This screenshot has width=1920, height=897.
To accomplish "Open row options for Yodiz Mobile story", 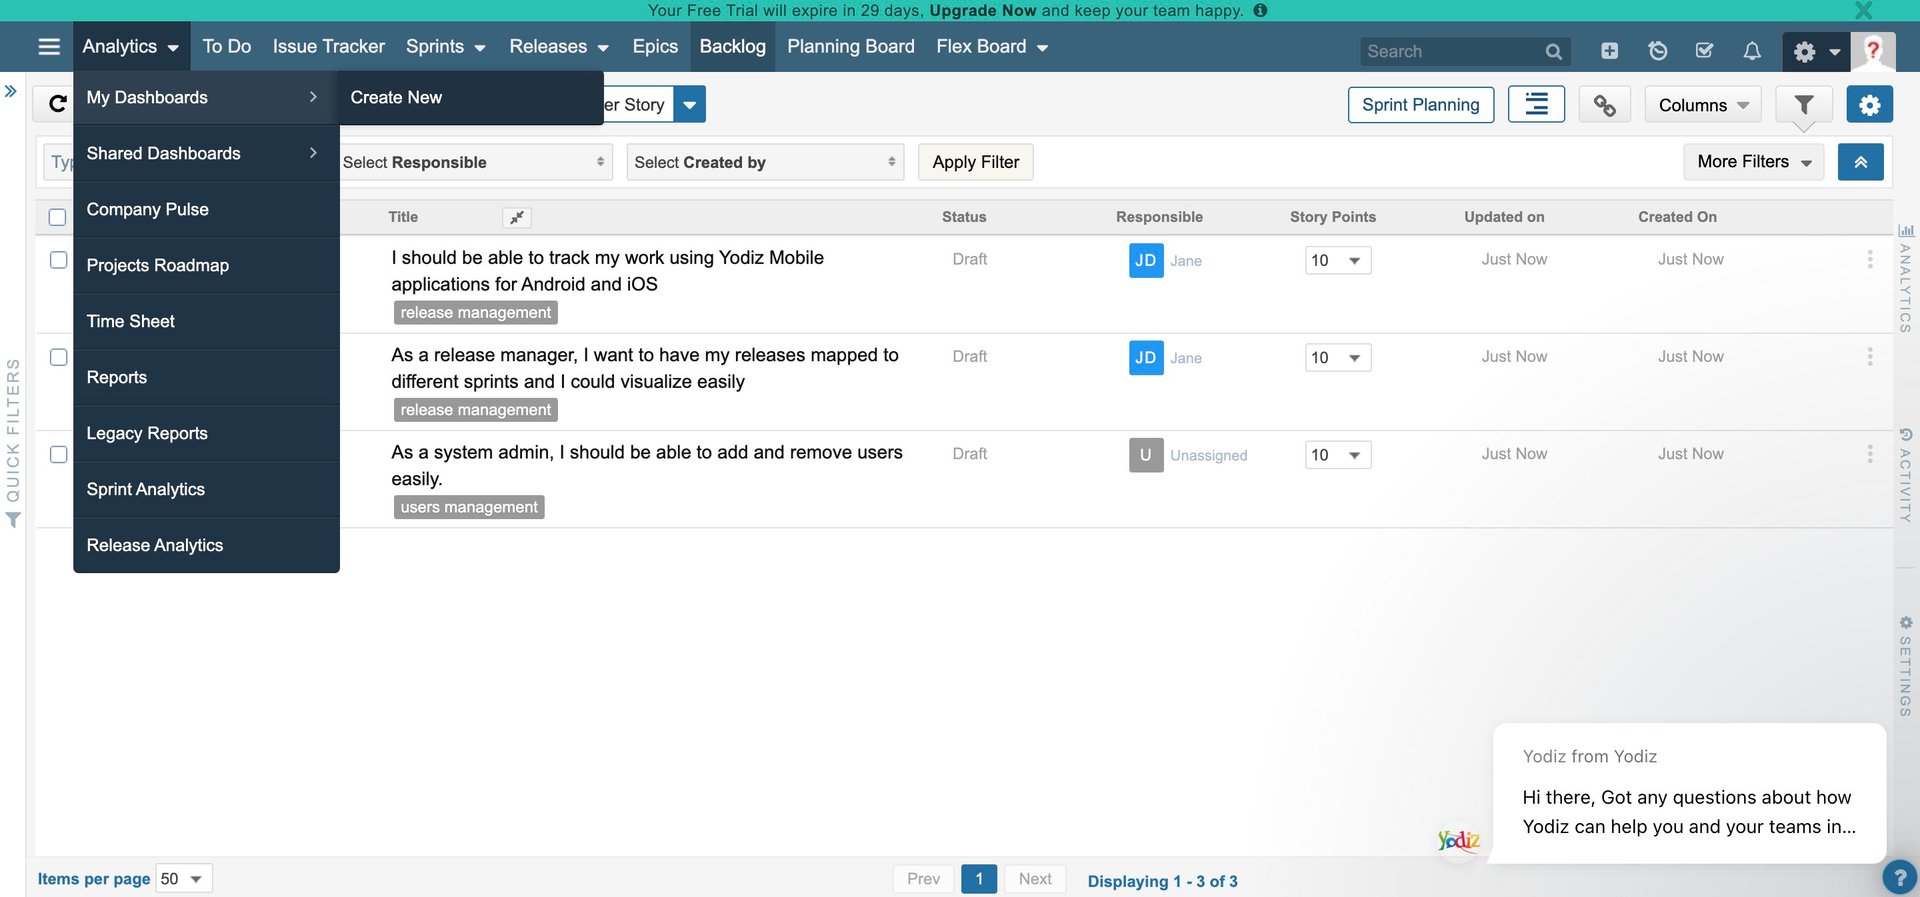I will coord(1869,260).
